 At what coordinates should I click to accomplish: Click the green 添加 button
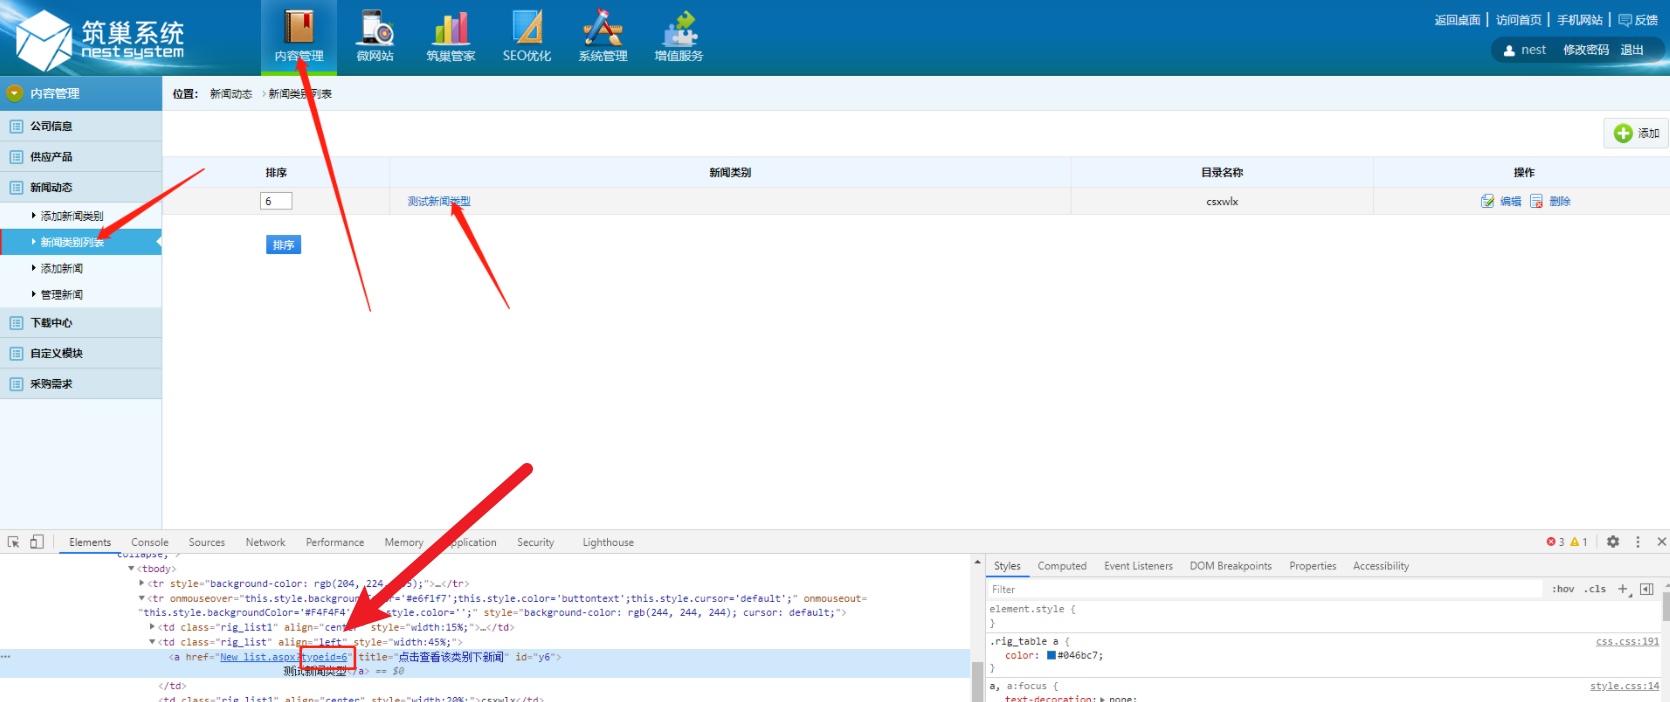[x=1636, y=133]
